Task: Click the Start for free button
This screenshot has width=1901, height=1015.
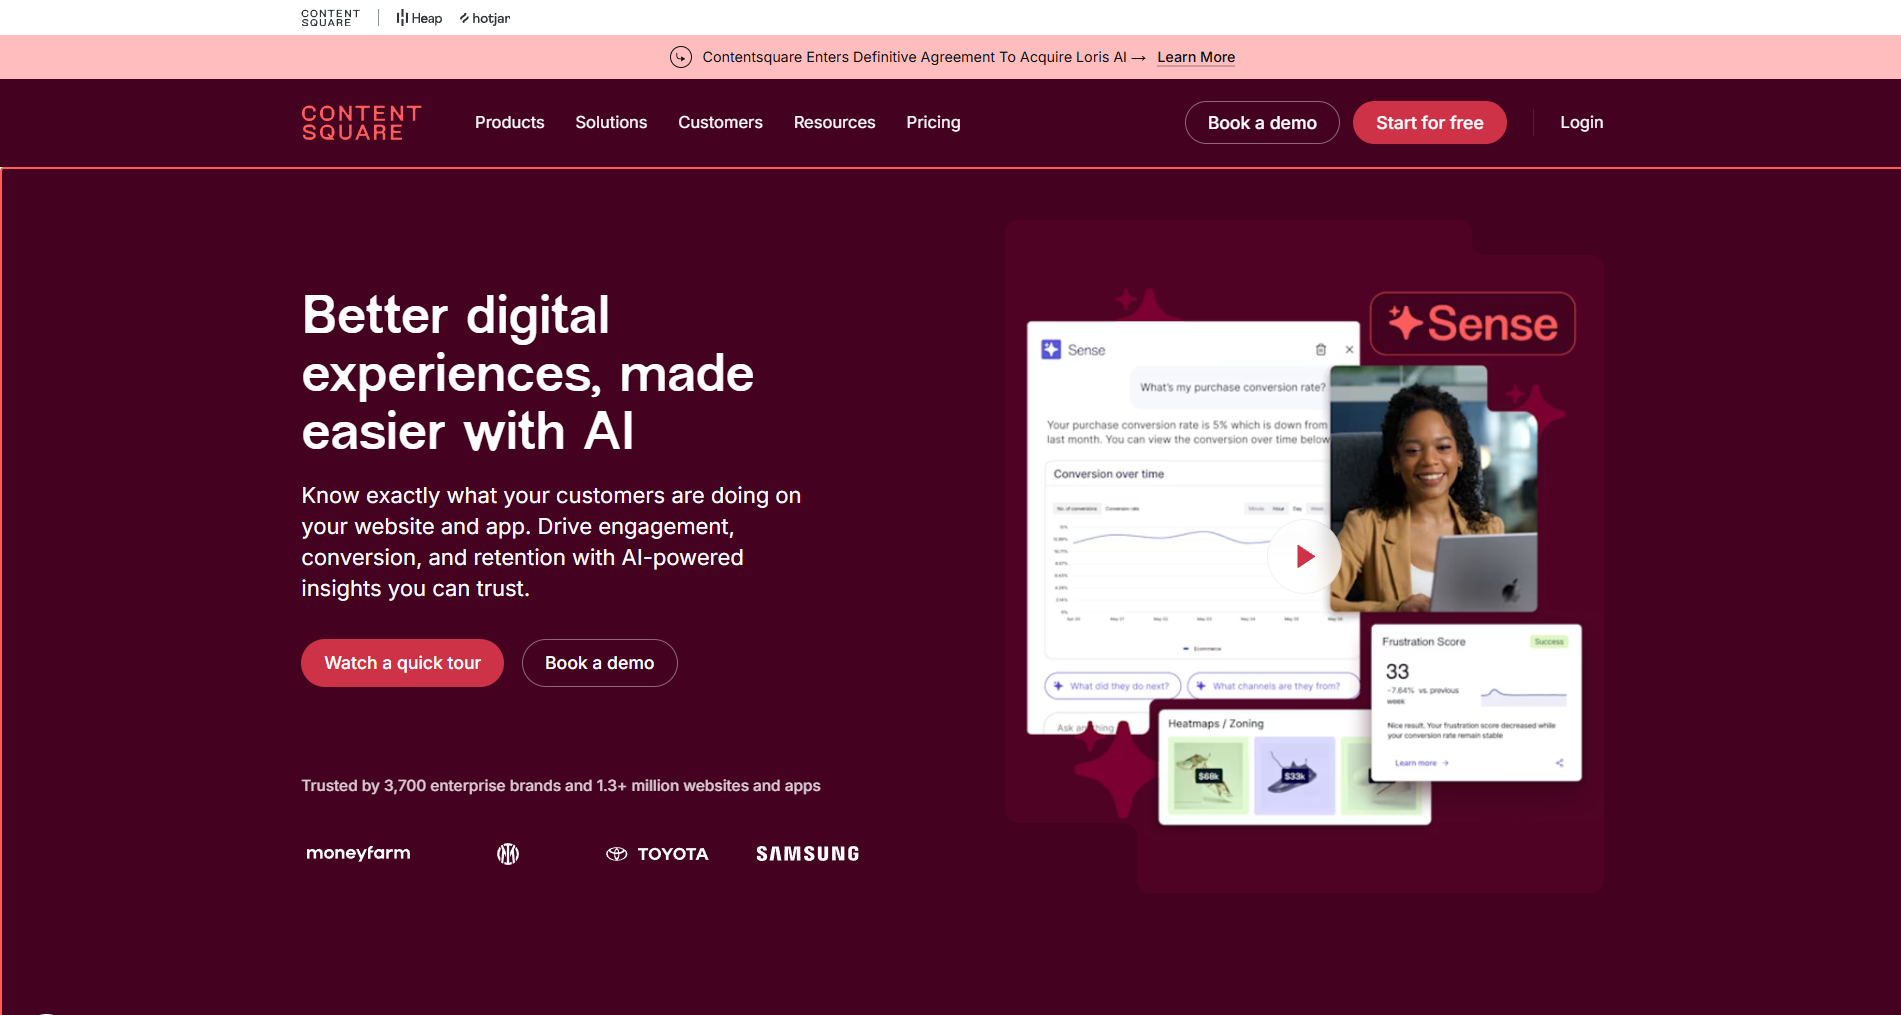Action: 1429,123
